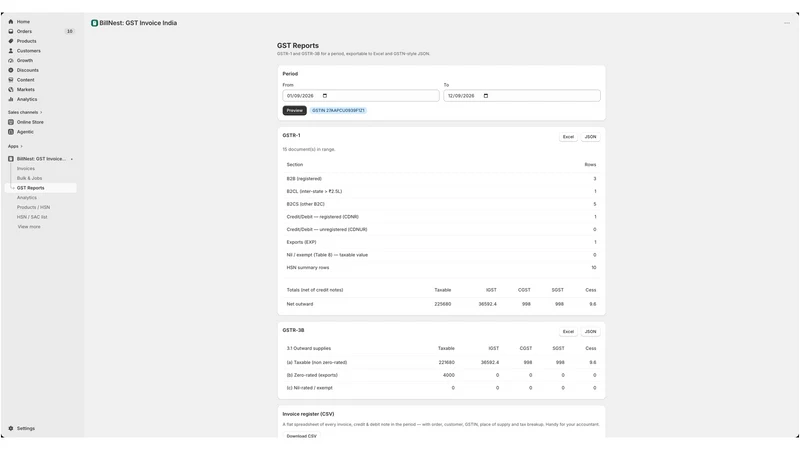This screenshot has height=450, width=800.
Task: Click the Taxable (non zero-rated) row label
Action: tap(316, 362)
